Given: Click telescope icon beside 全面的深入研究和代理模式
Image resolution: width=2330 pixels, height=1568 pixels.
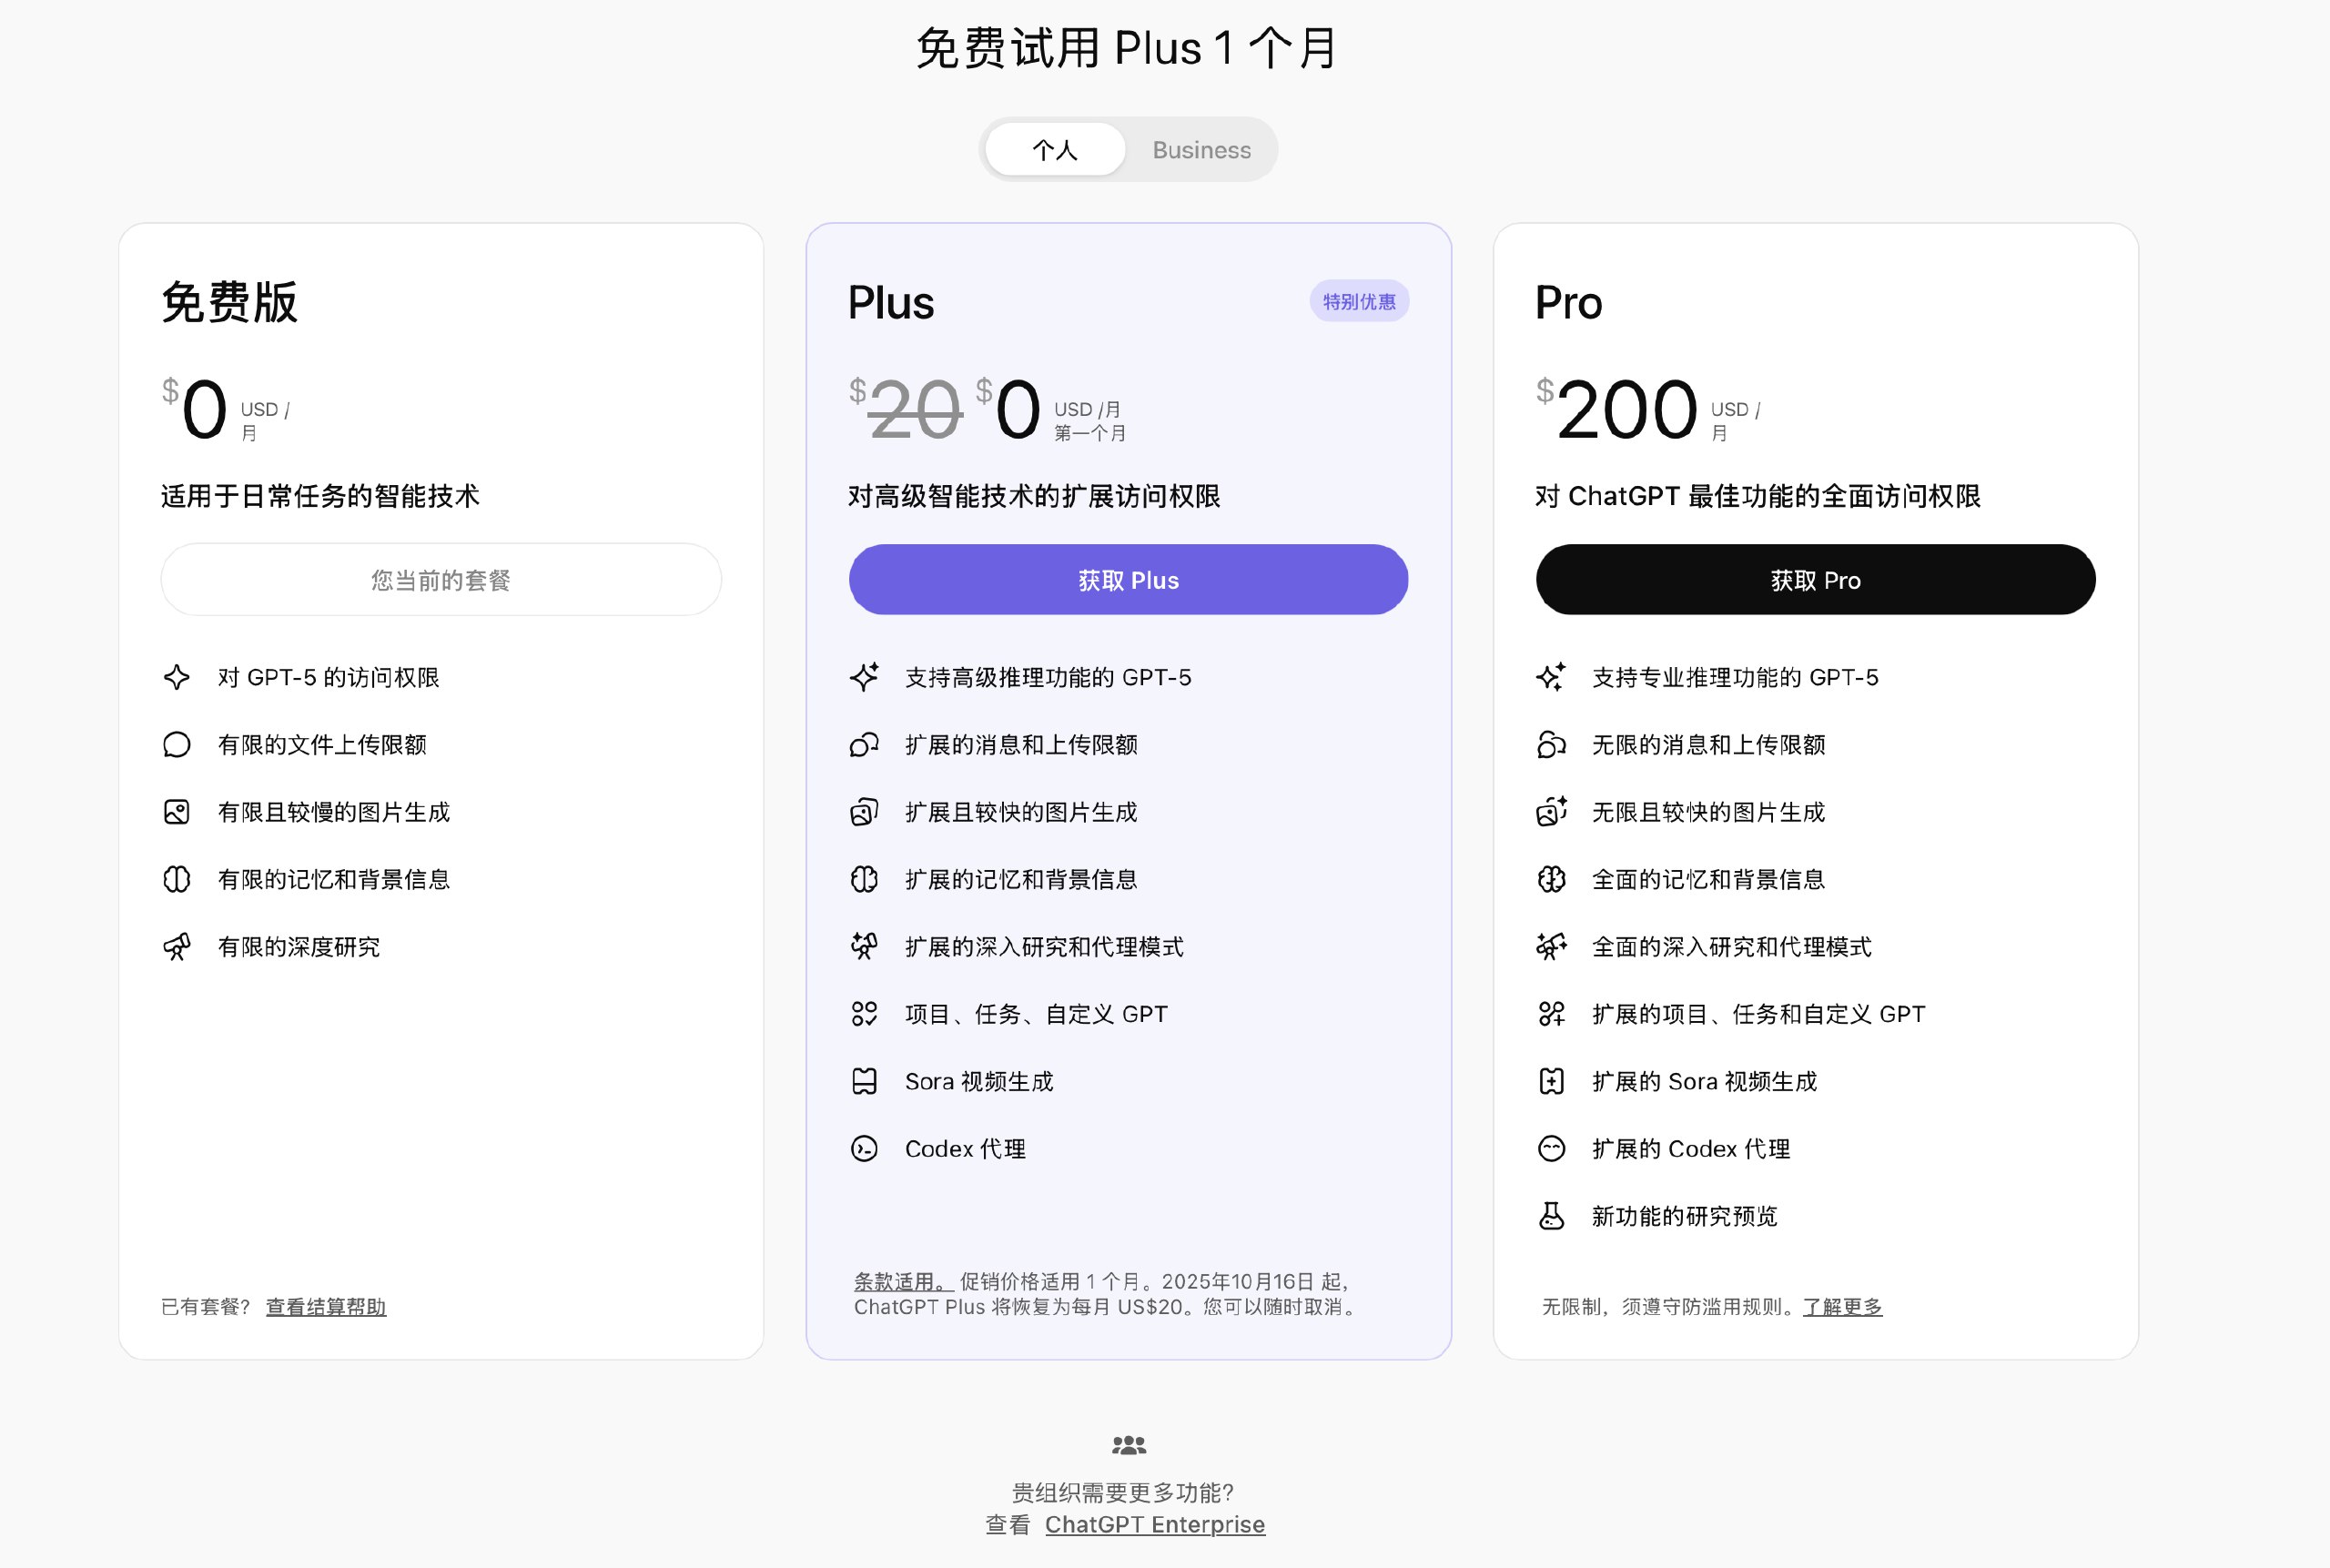Looking at the screenshot, I should coord(1552,947).
